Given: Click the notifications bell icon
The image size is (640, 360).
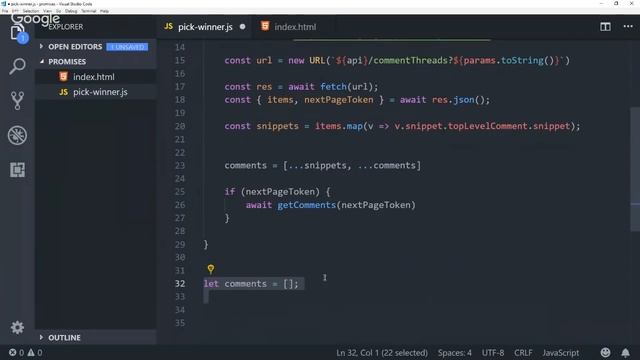Looking at the screenshot, I should (x=625, y=353).
